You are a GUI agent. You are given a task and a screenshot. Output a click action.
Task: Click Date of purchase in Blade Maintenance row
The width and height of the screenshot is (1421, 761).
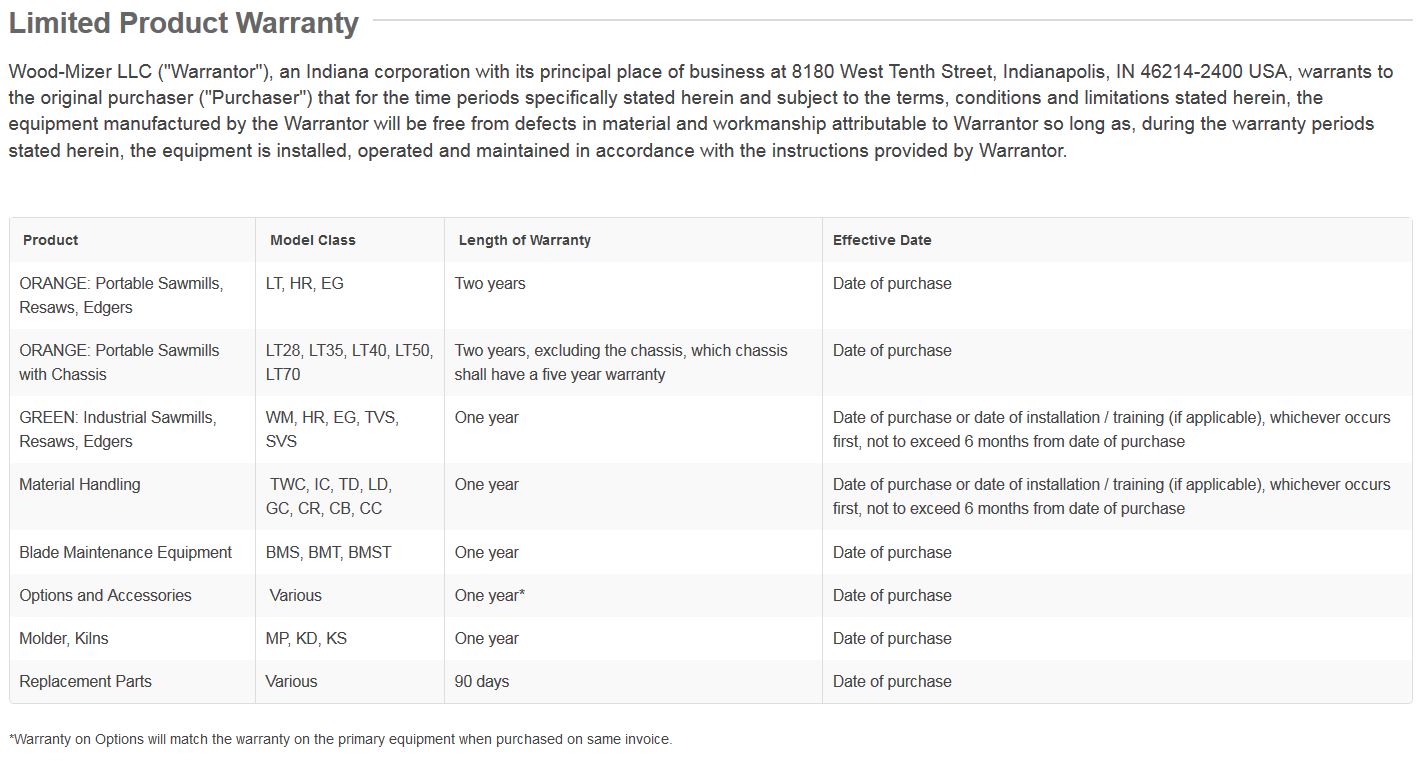coord(892,552)
